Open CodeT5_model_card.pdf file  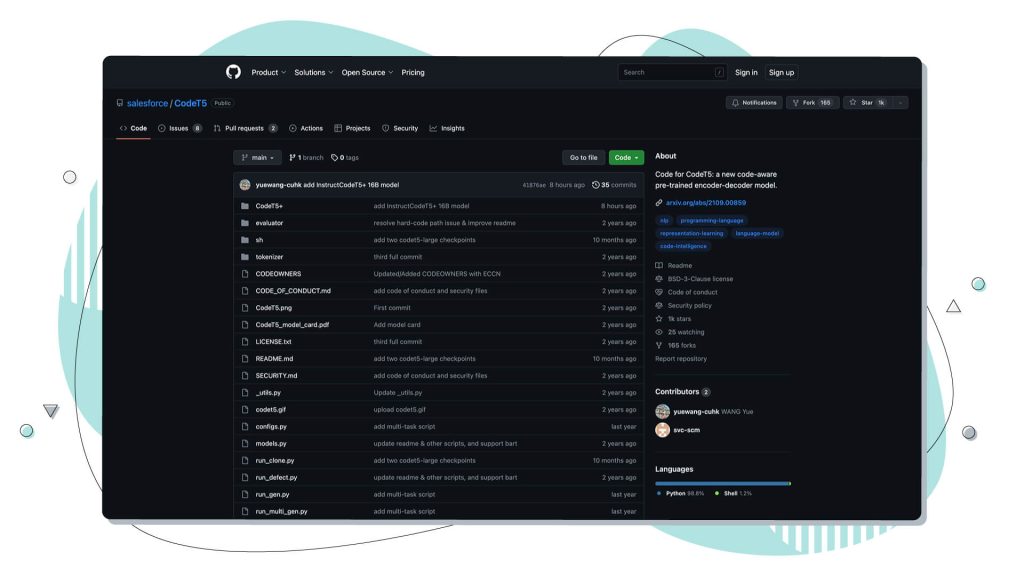tap(292, 325)
